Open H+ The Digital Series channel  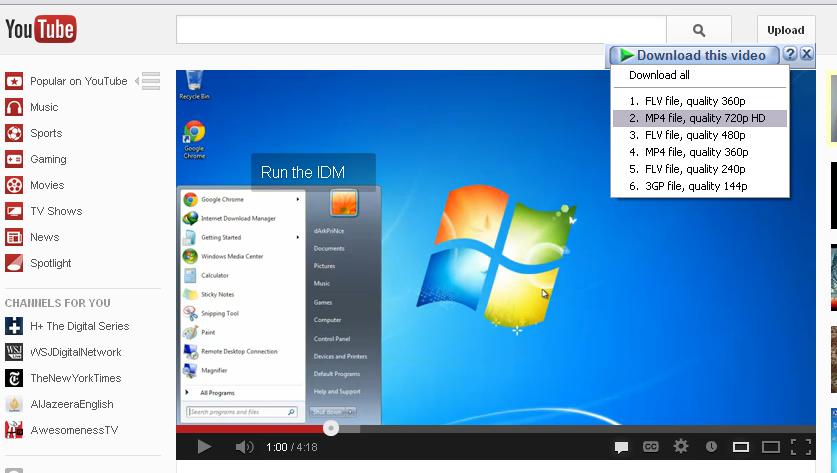(80, 326)
